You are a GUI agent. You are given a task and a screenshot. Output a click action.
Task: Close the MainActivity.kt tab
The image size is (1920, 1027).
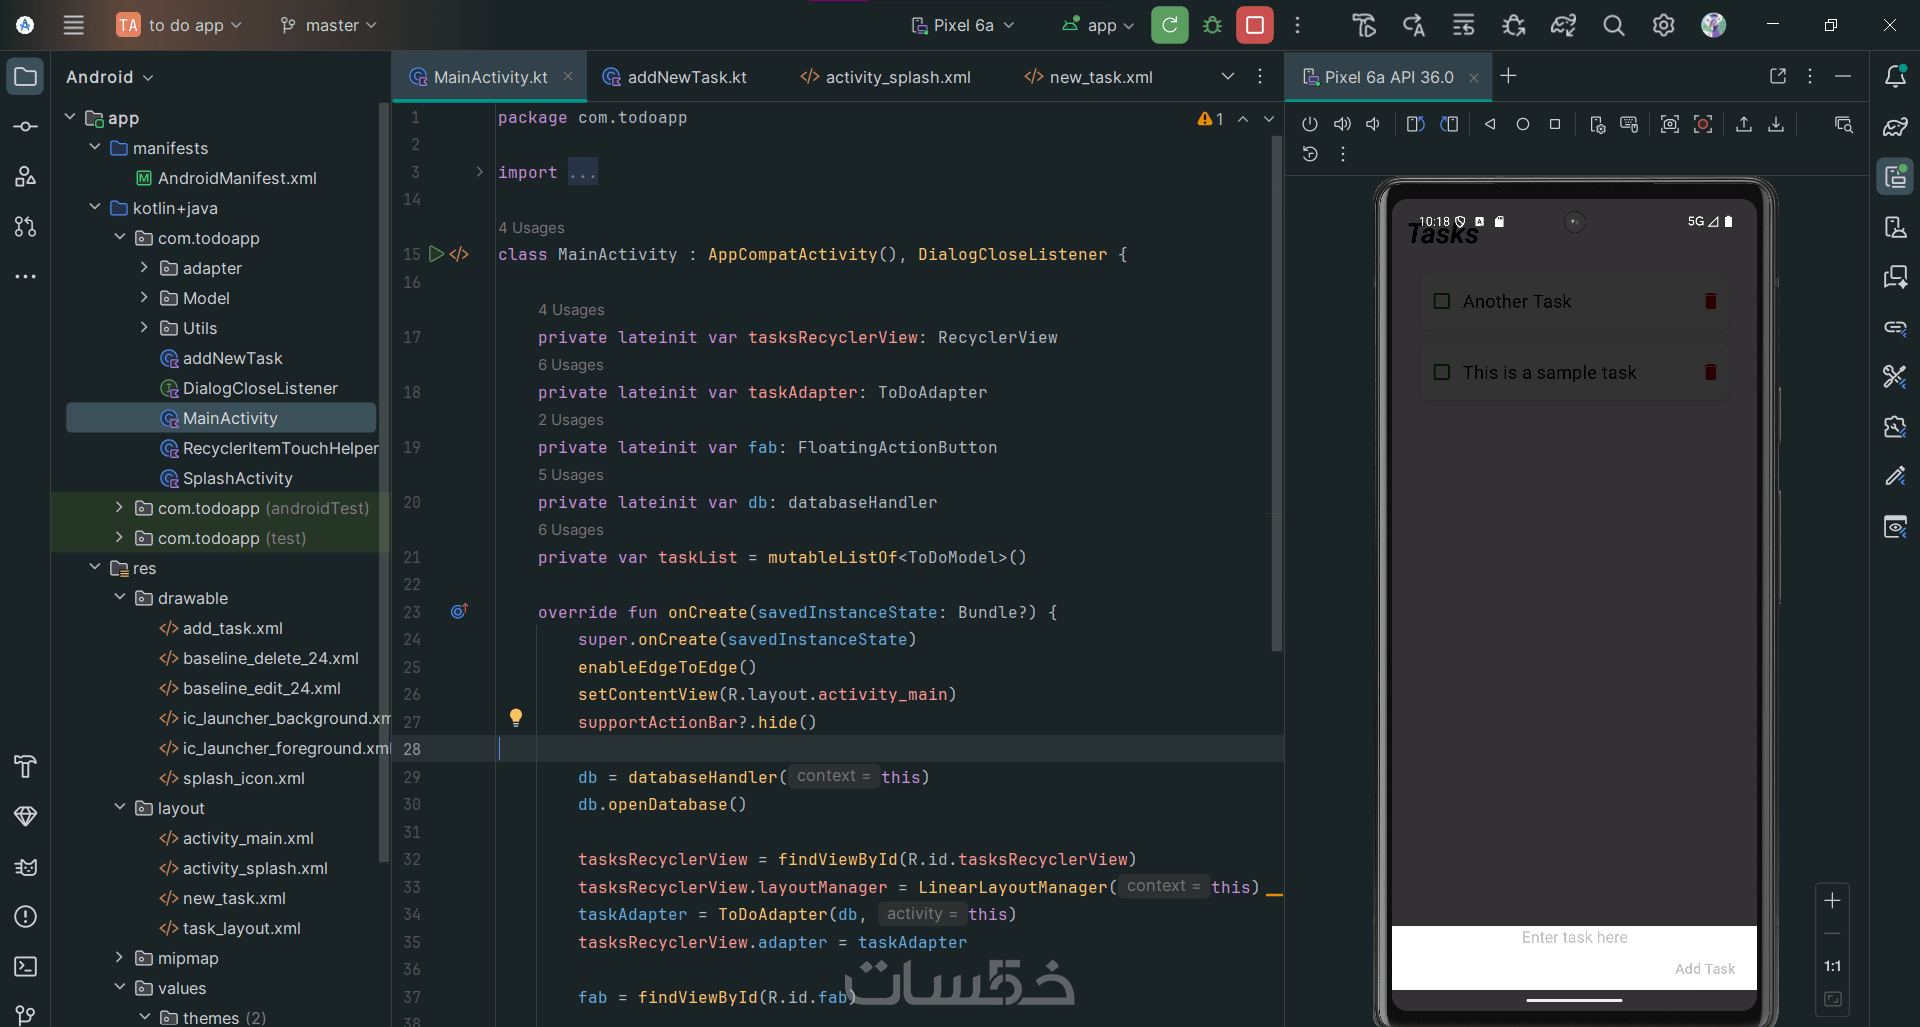click(x=568, y=76)
